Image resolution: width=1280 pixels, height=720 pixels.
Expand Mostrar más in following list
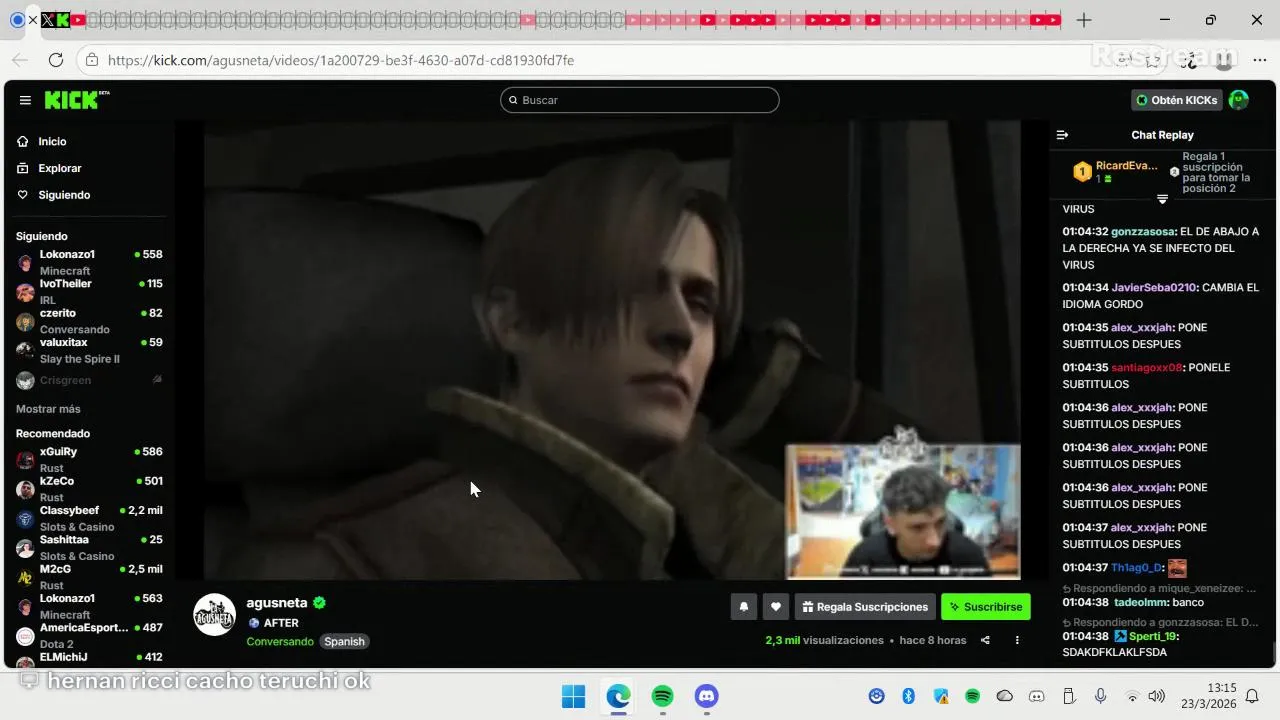48,409
